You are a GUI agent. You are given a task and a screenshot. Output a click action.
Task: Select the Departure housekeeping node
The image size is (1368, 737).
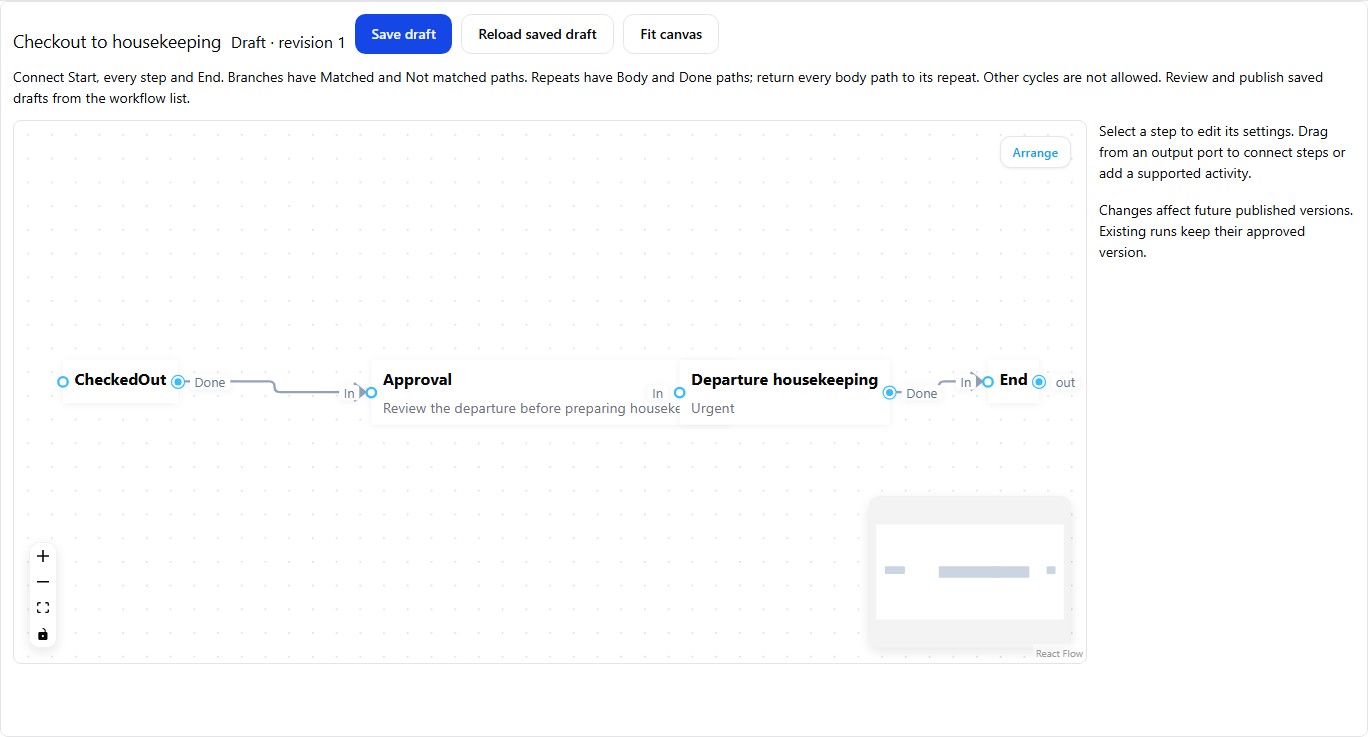784,392
